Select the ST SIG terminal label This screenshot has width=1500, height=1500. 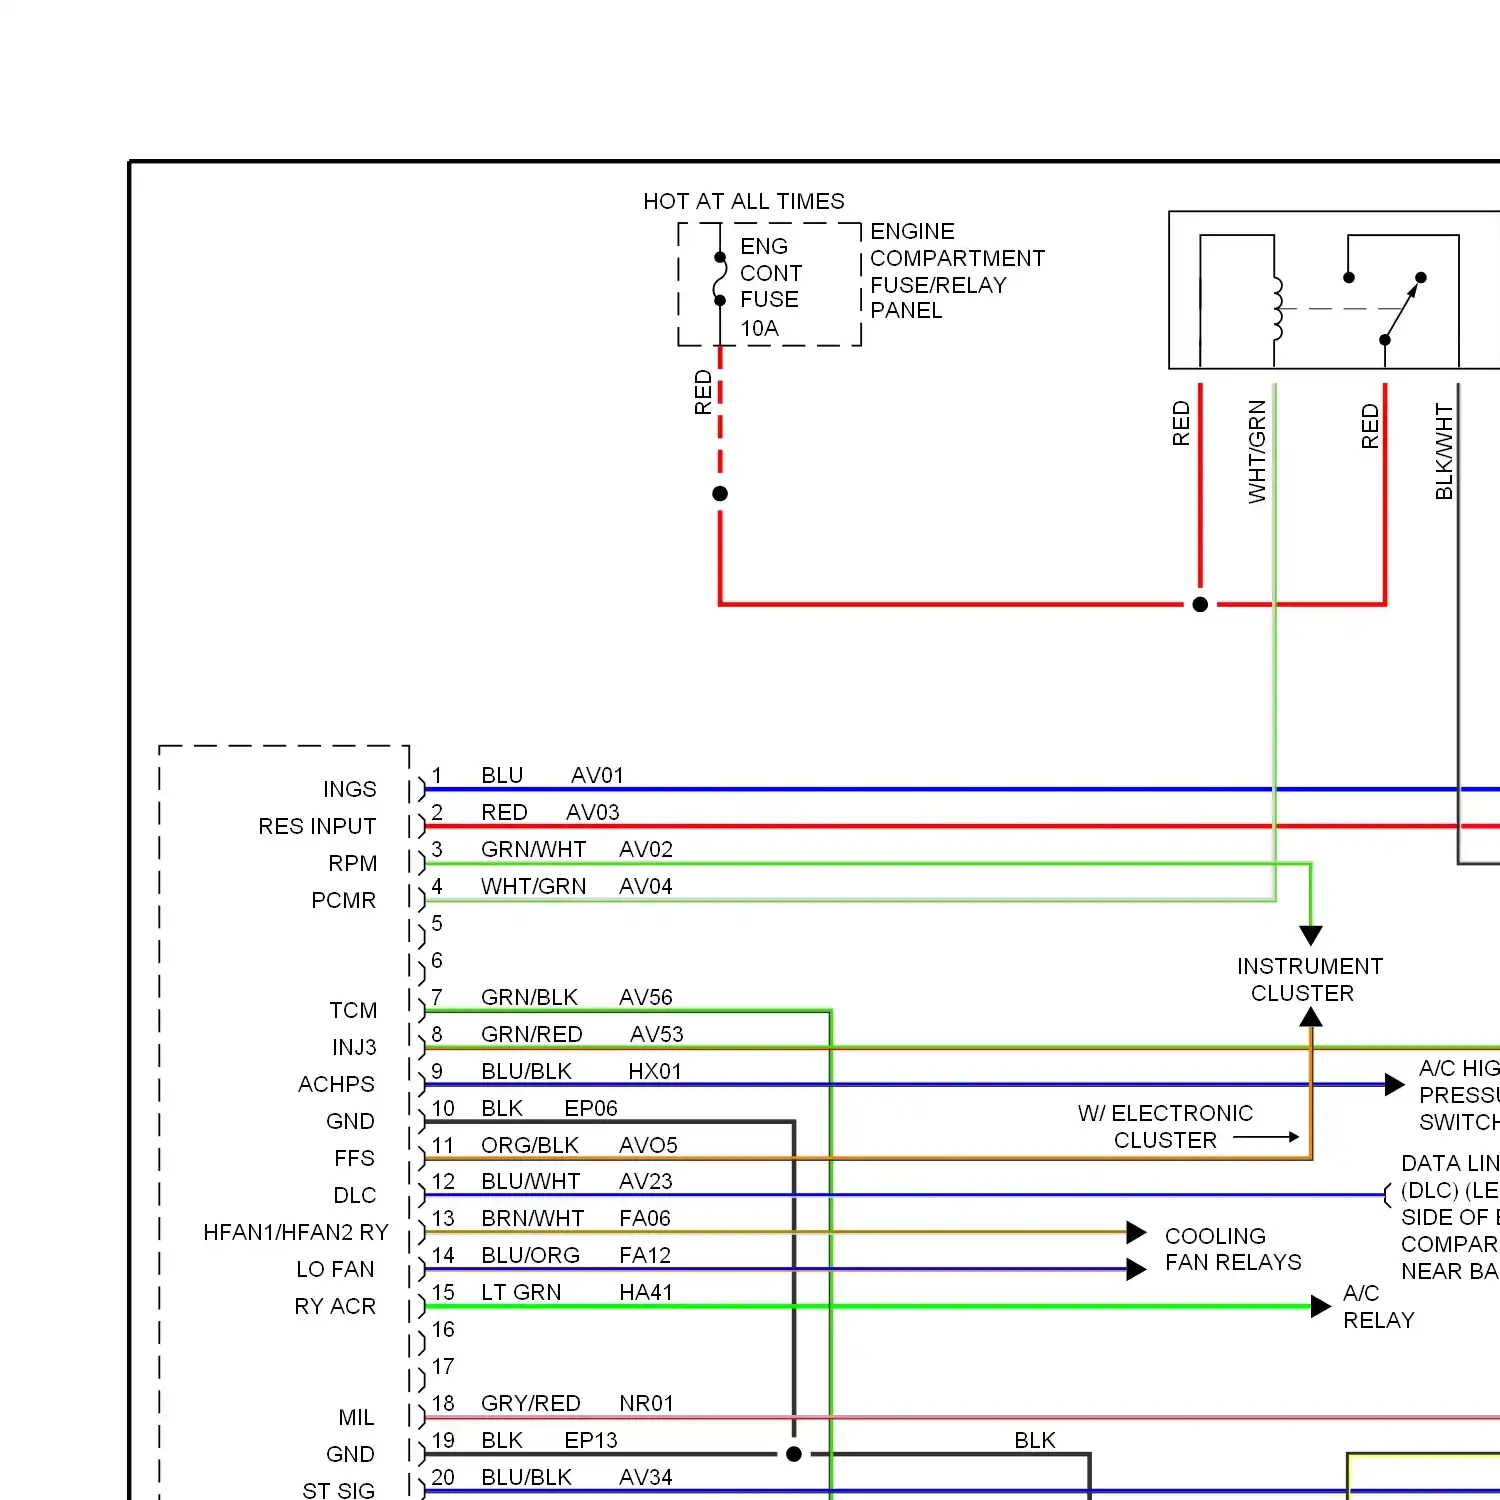pyautogui.click(x=339, y=1490)
